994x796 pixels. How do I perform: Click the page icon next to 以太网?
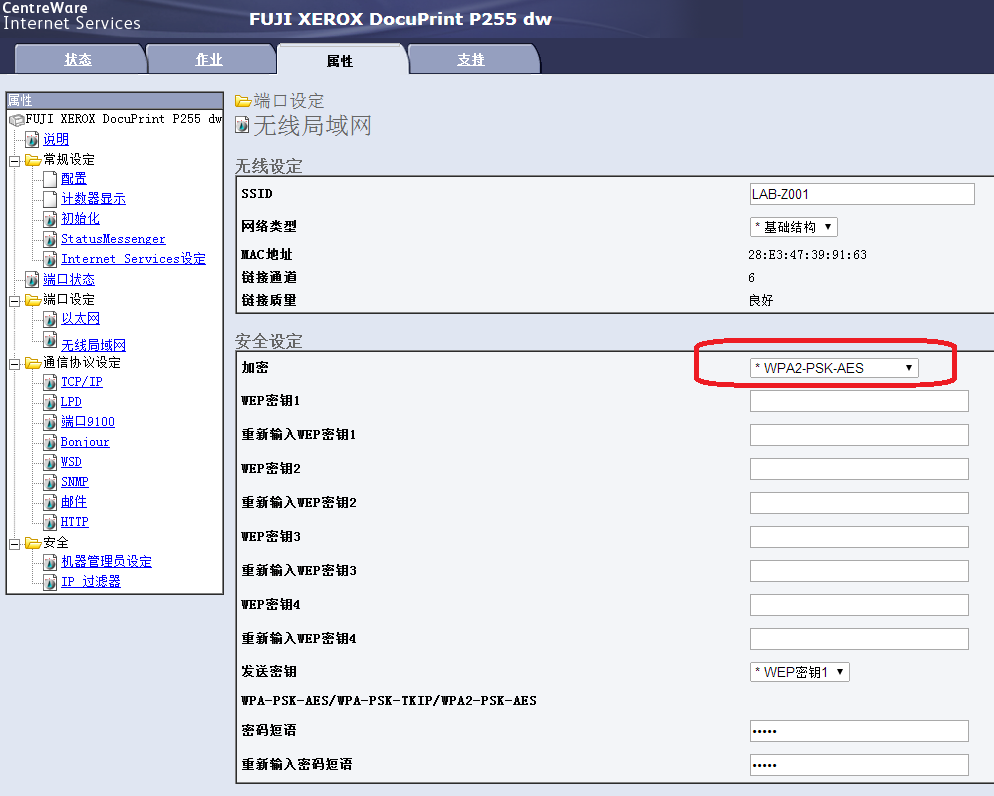click(50, 319)
